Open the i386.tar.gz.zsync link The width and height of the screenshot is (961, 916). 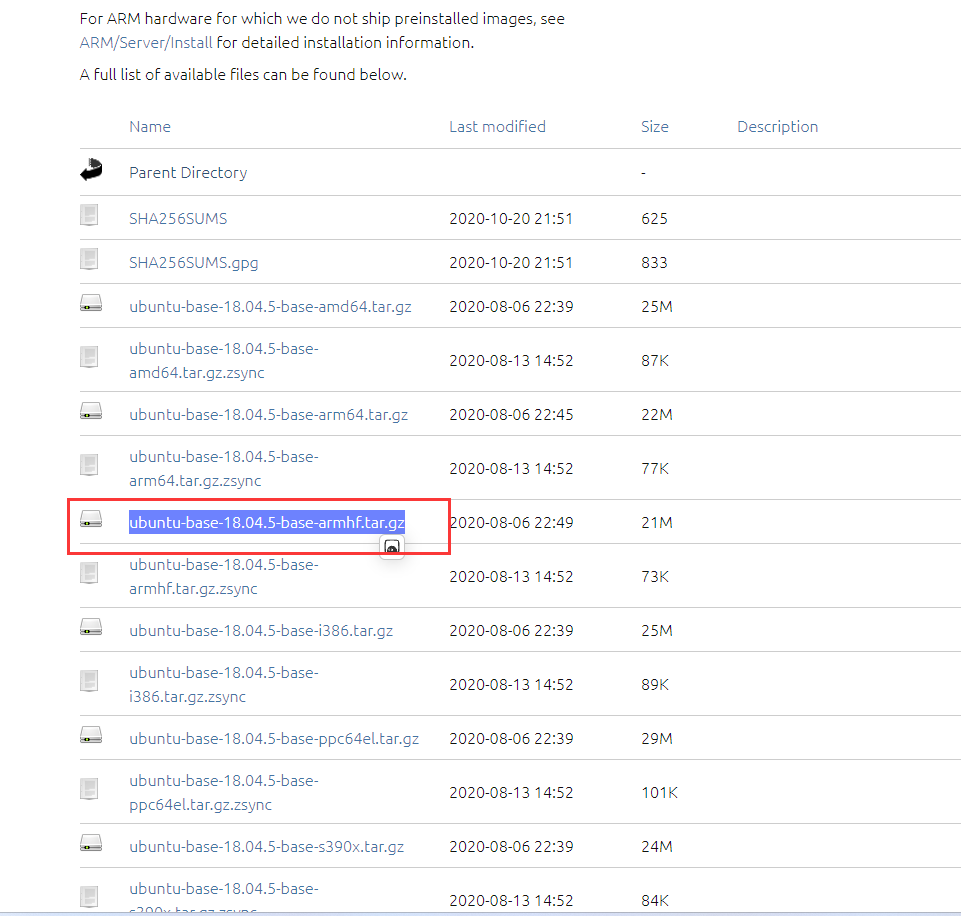pyautogui.click(x=224, y=684)
